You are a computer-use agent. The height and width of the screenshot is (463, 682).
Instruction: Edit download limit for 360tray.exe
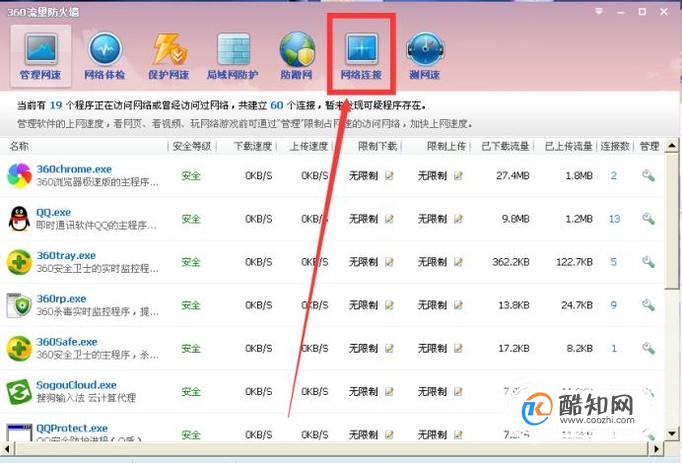click(x=389, y=262)
